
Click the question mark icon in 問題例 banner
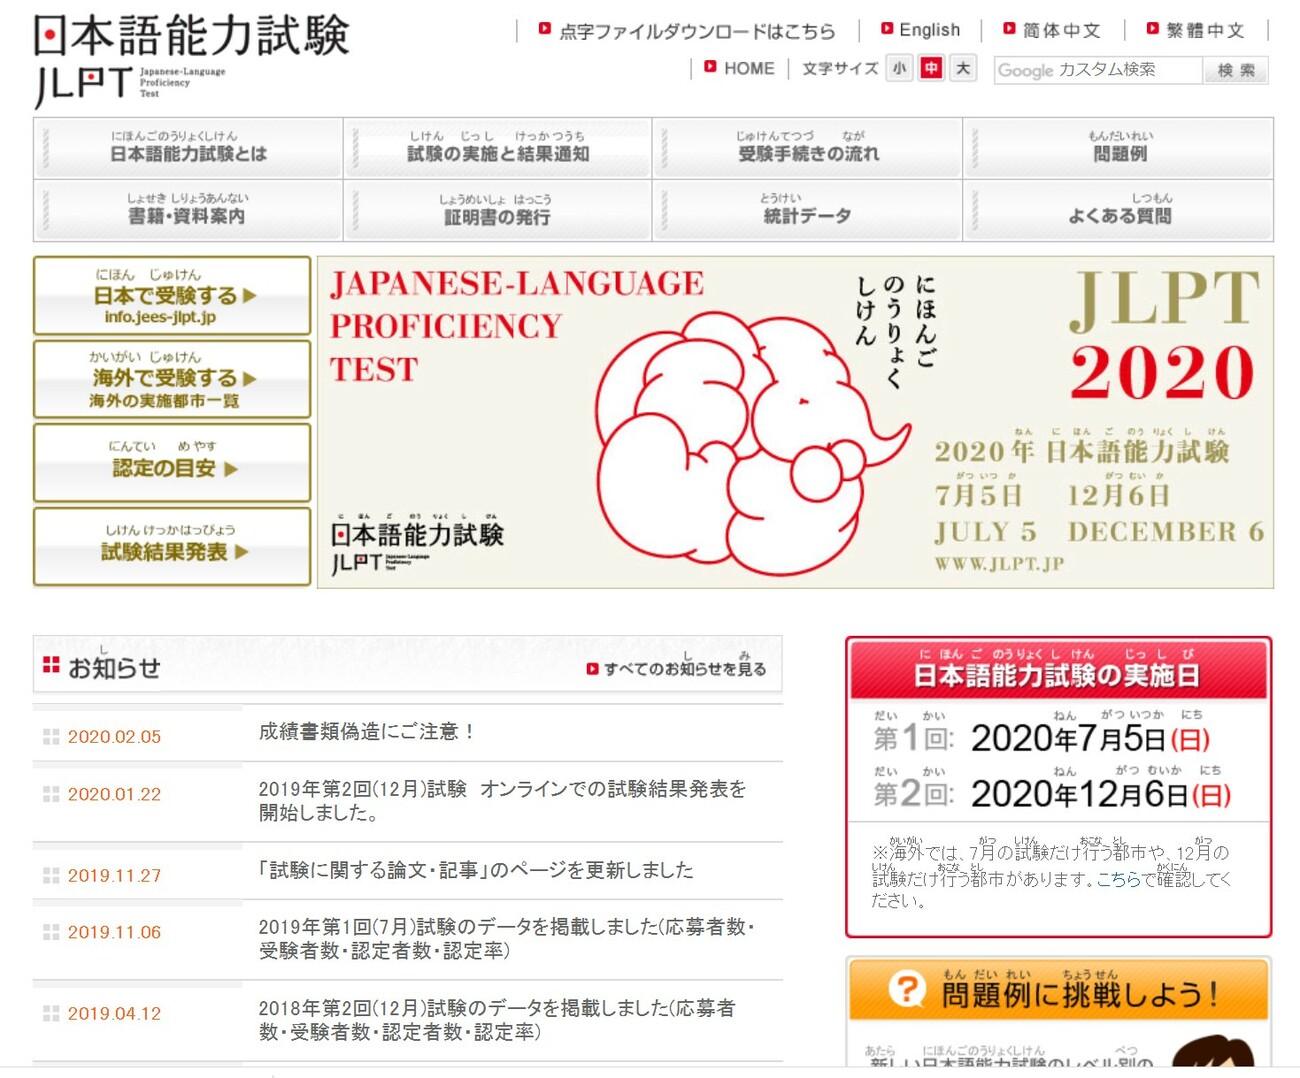907,990
